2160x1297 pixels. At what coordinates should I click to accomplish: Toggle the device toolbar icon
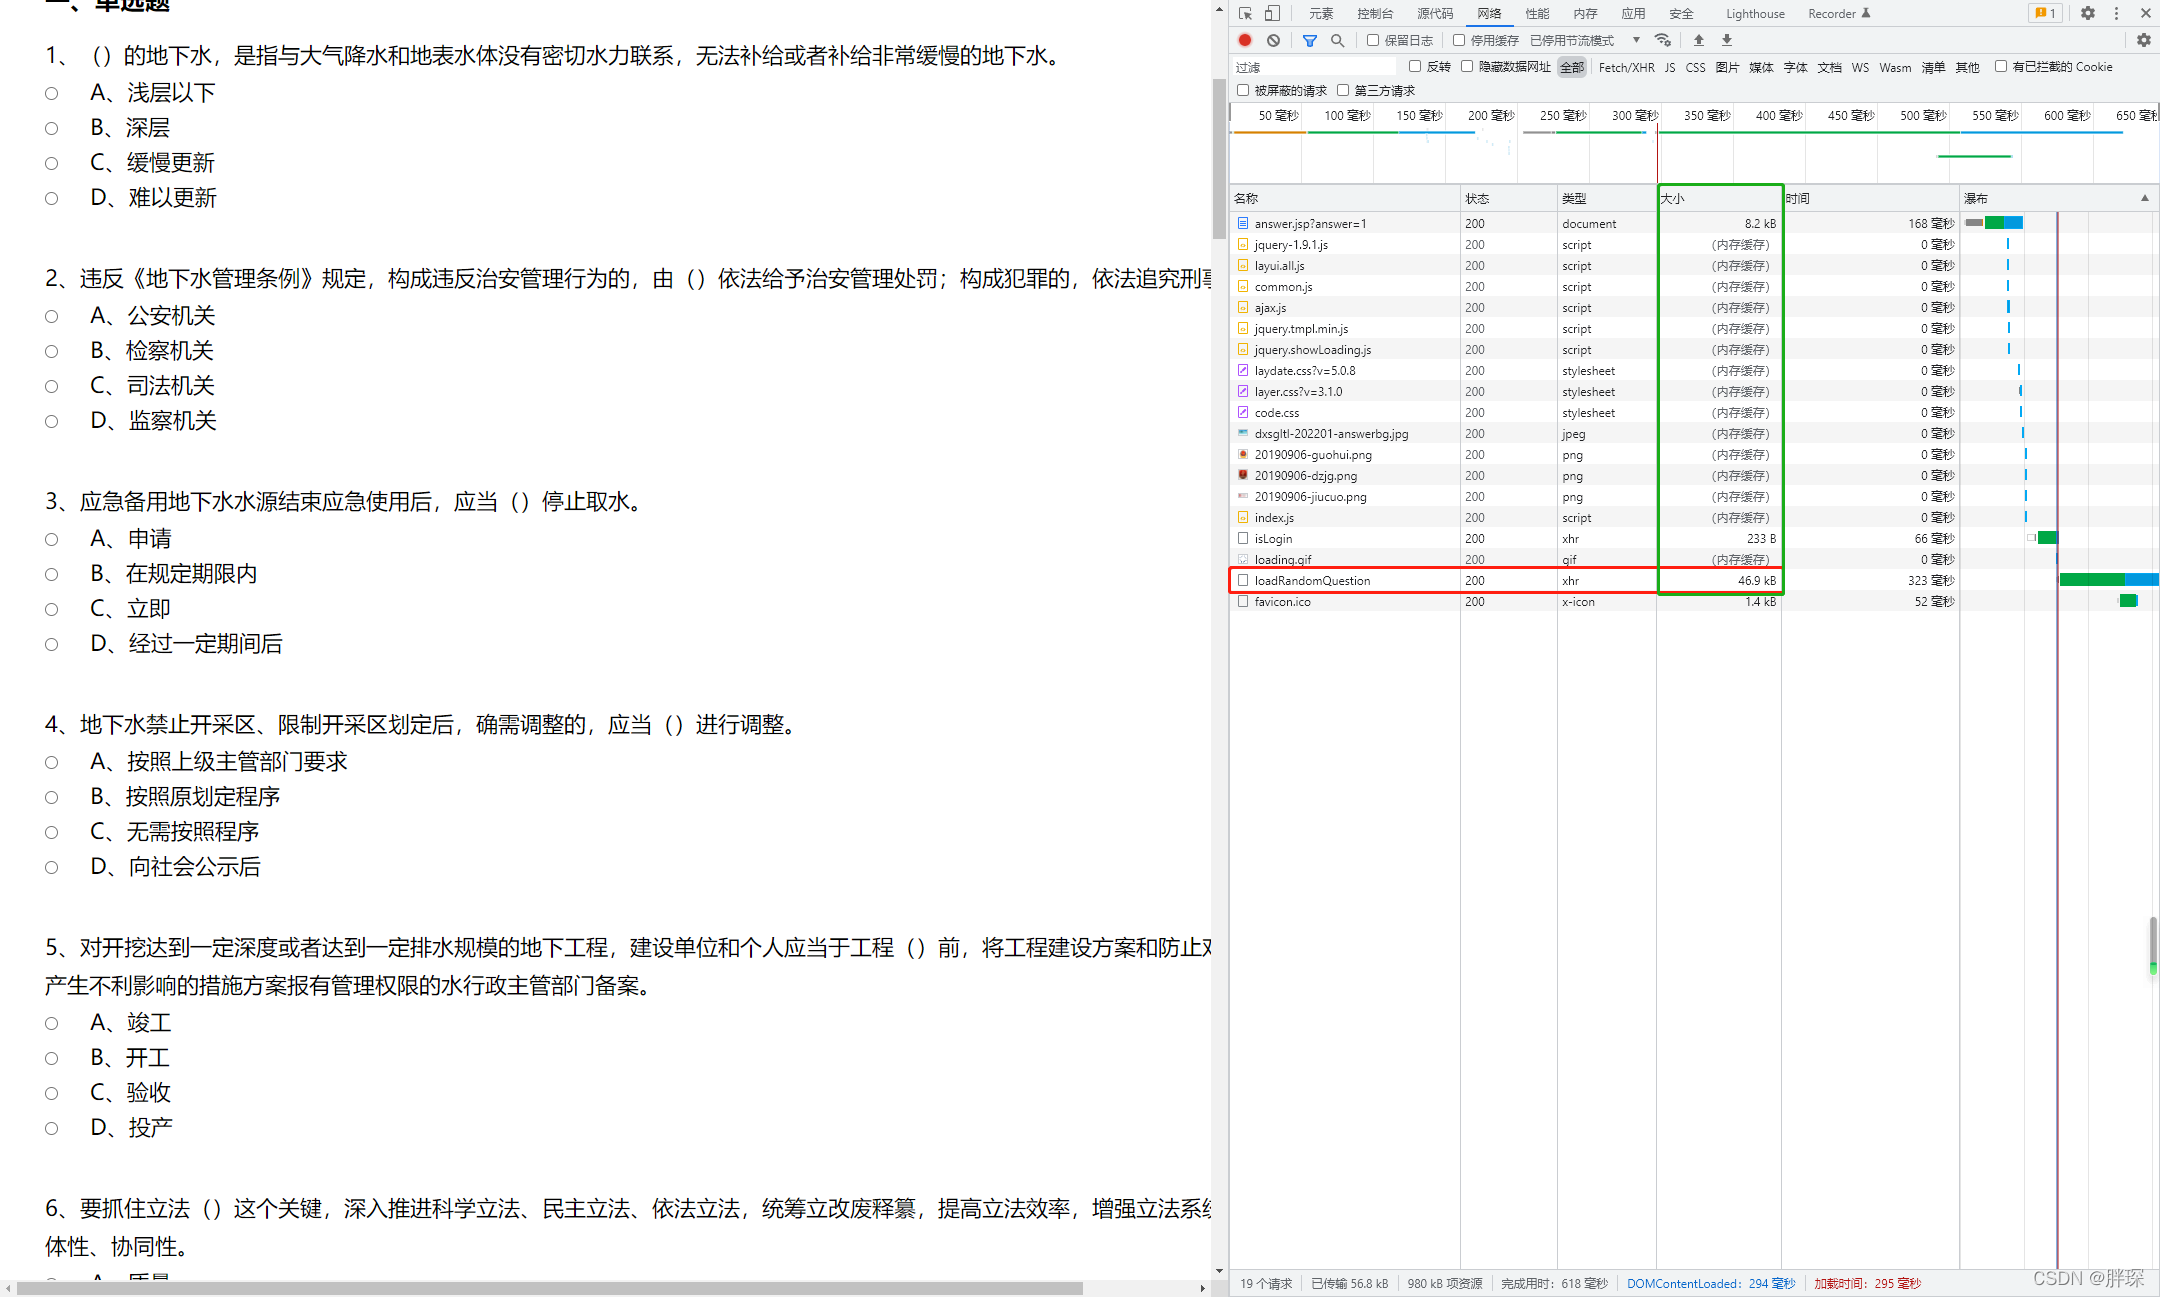click(1272, 13)
